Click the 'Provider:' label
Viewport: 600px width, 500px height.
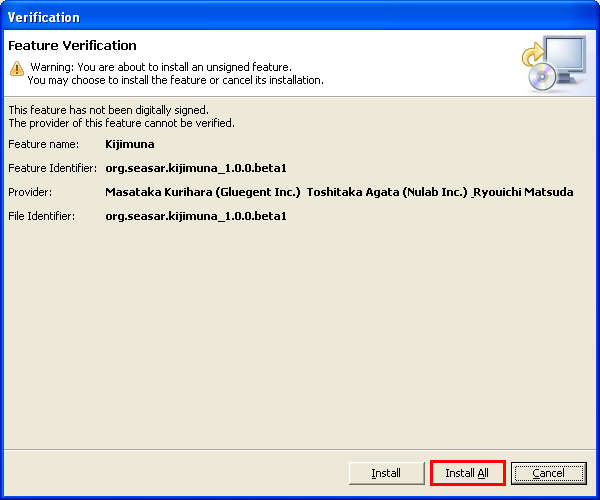tap(30, 192)
